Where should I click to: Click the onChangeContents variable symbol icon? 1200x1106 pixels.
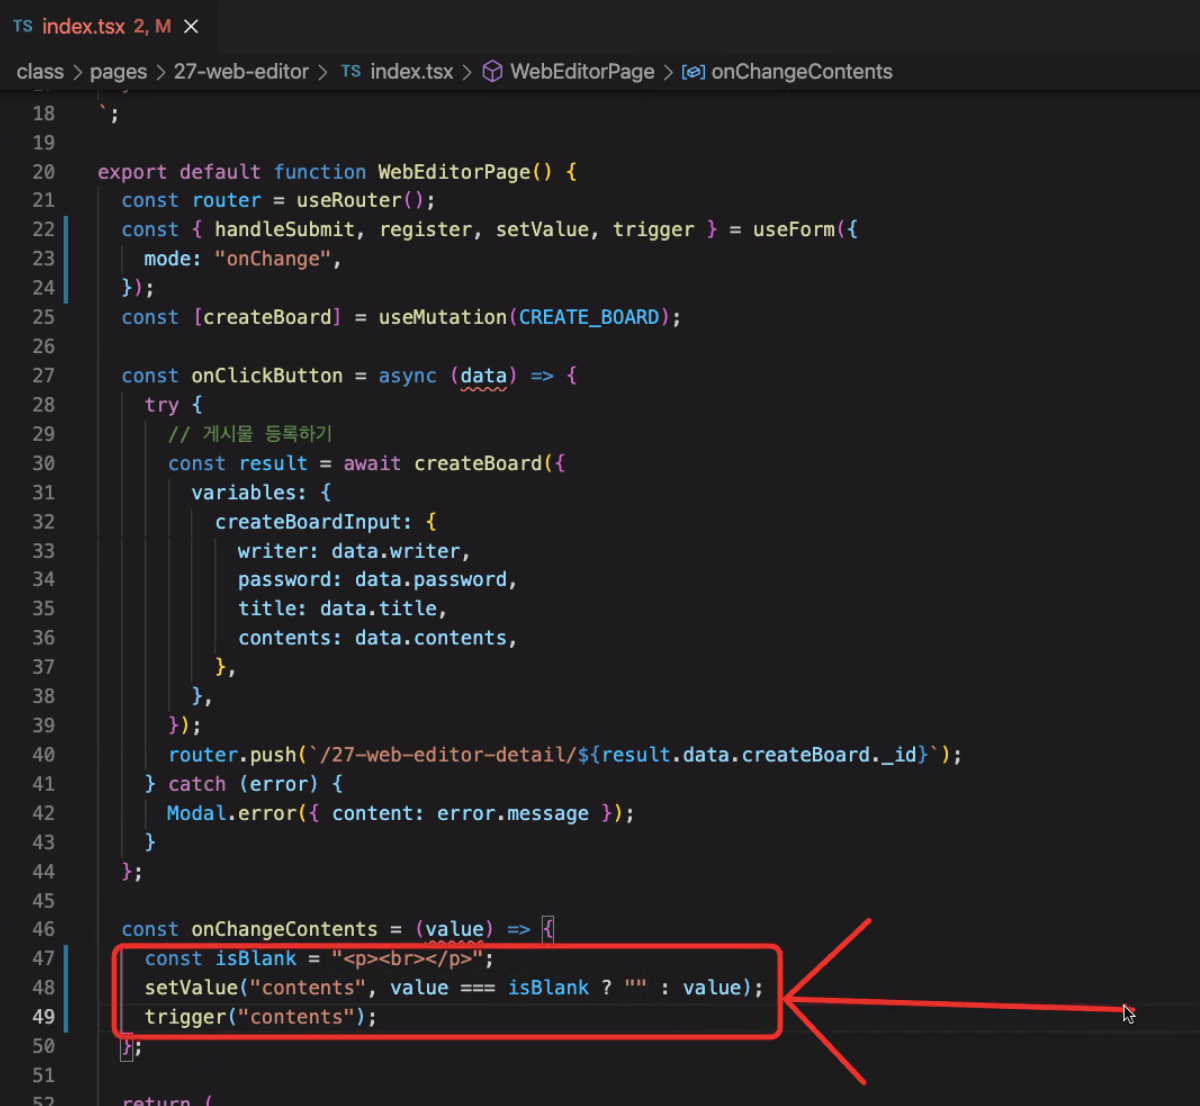tap(693, 72)
